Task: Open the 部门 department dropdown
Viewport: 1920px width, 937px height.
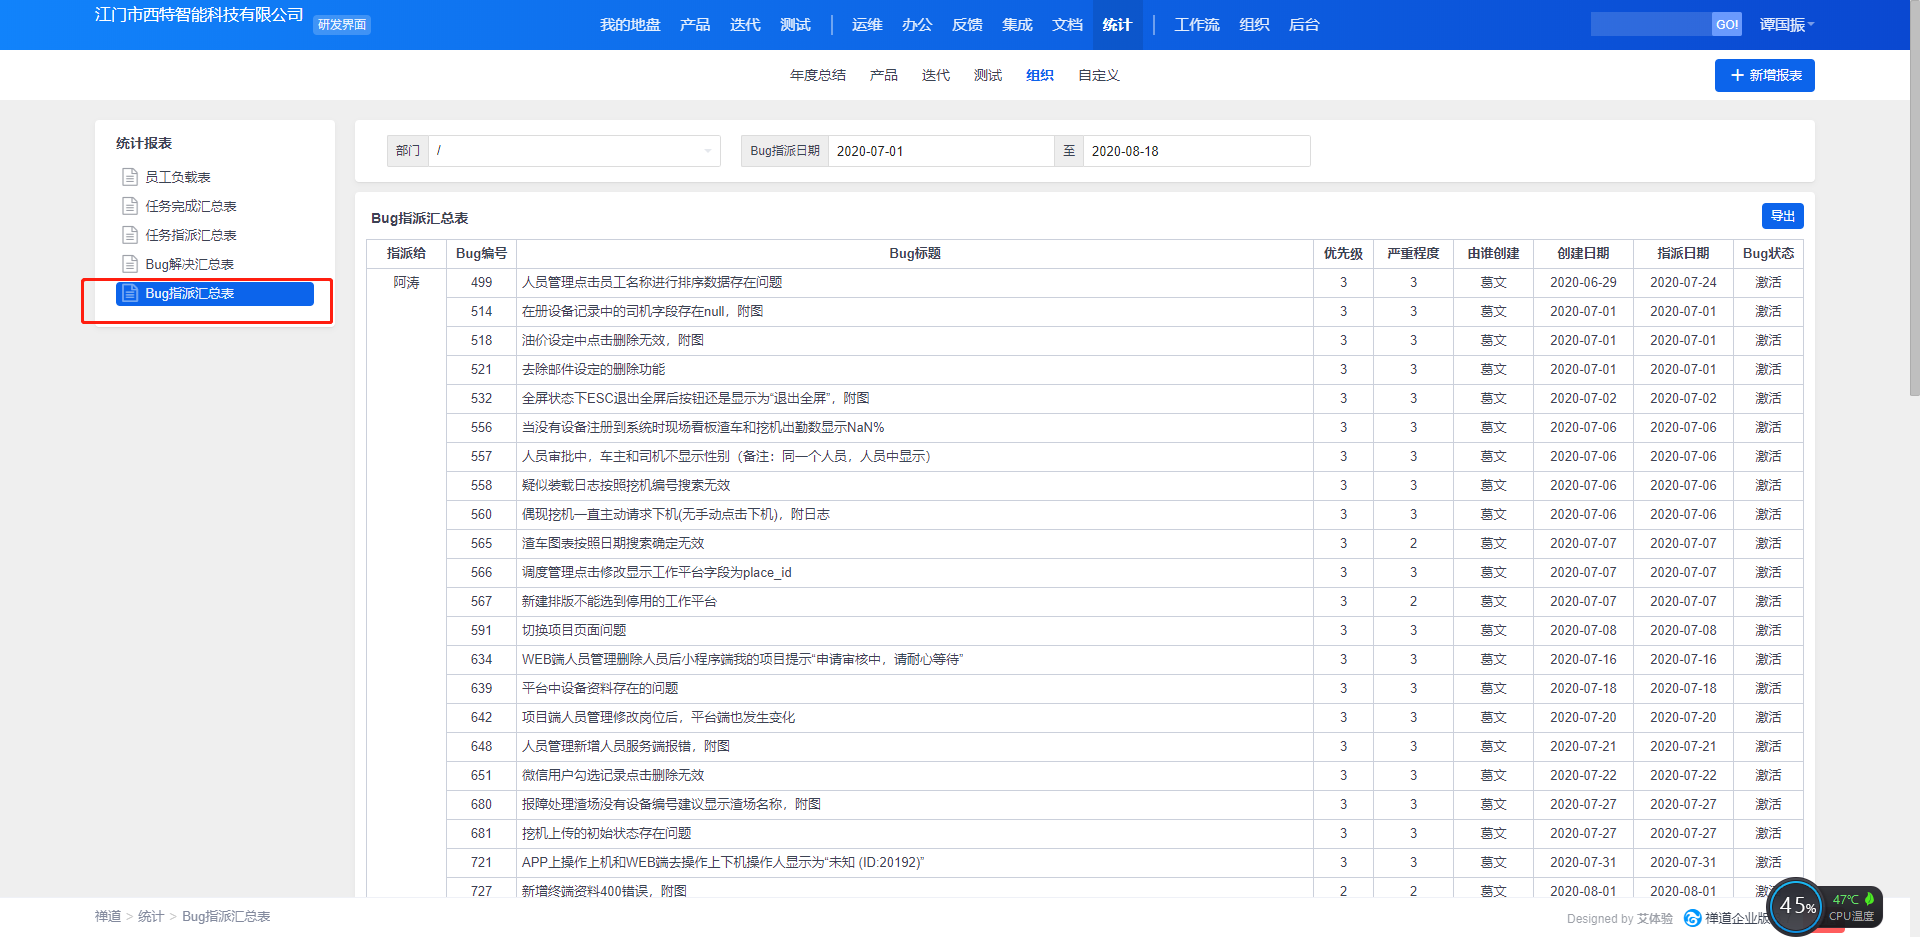Action: click(574, 151)
